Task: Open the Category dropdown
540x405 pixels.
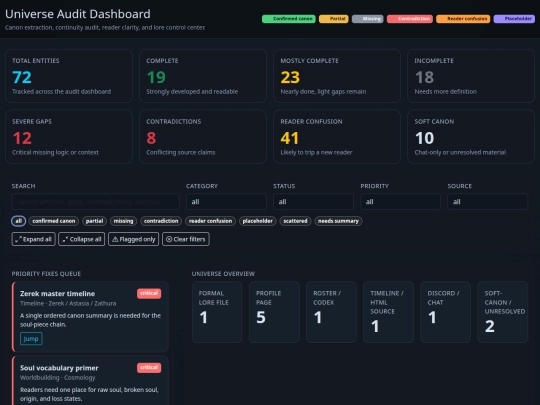Action: (226, 201)
